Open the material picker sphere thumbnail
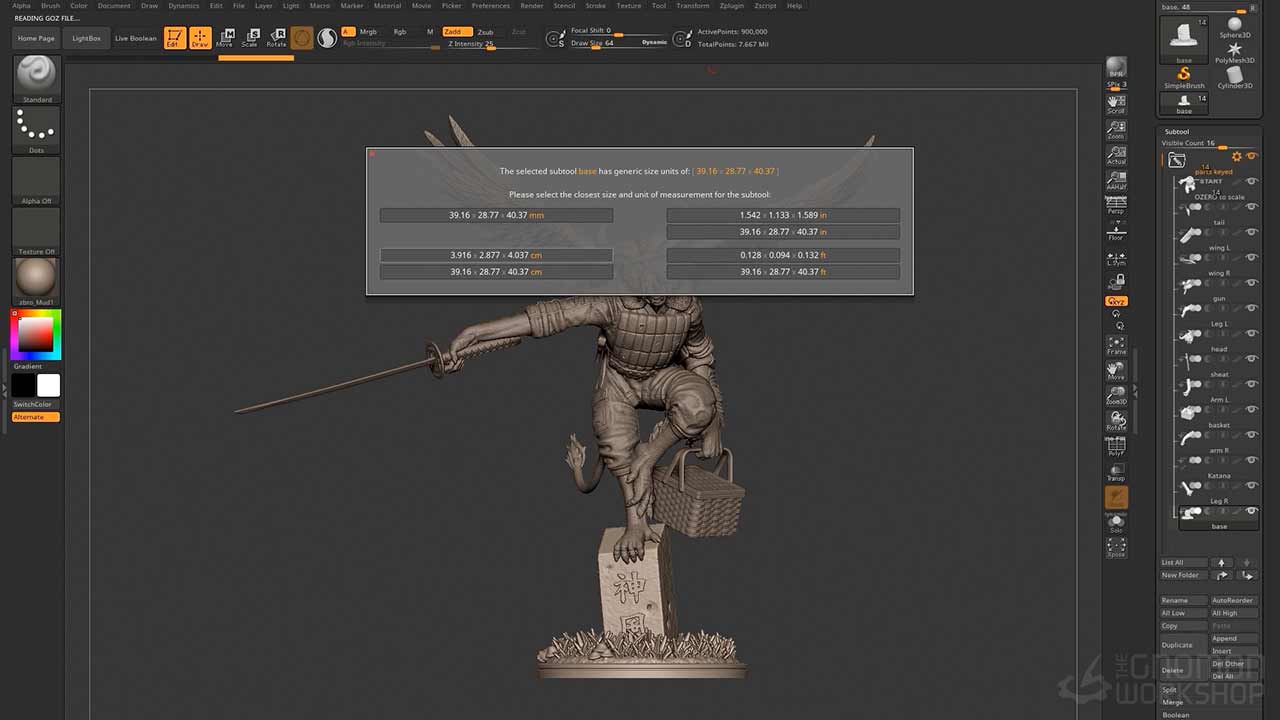The image size is (1280, 720). pos(37,279)
